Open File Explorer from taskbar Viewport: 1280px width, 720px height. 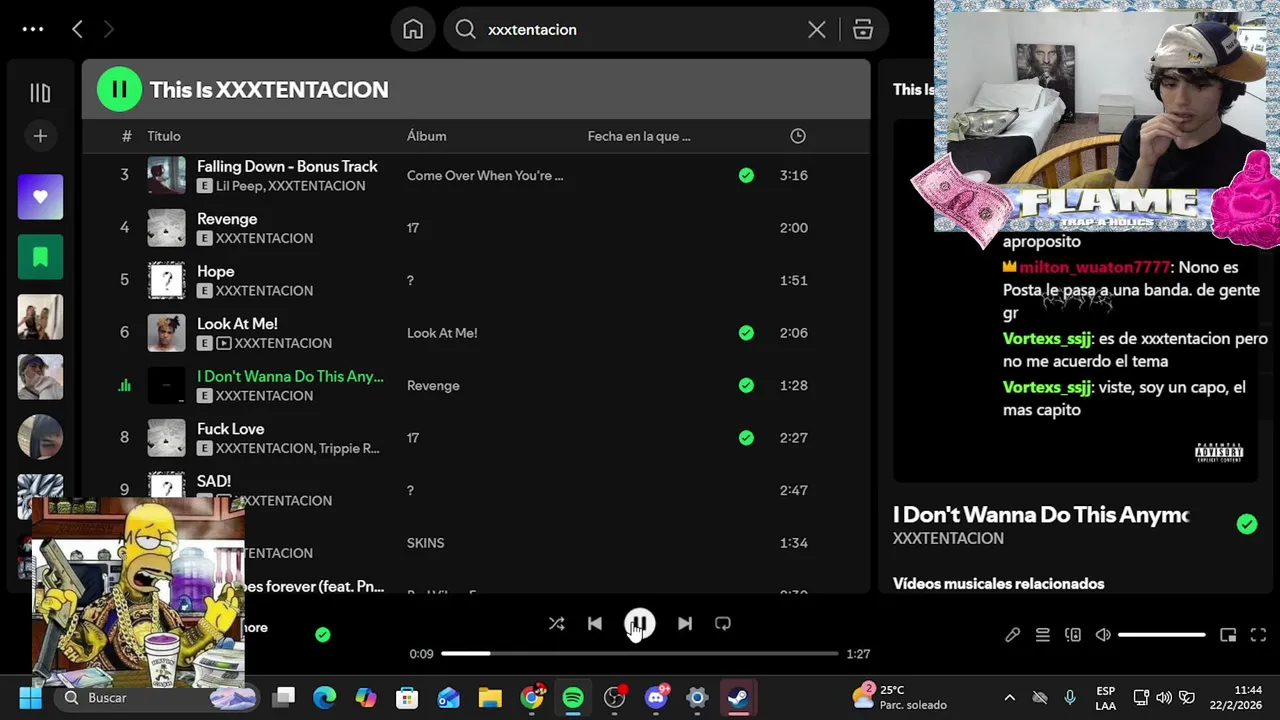coord(490,698)
